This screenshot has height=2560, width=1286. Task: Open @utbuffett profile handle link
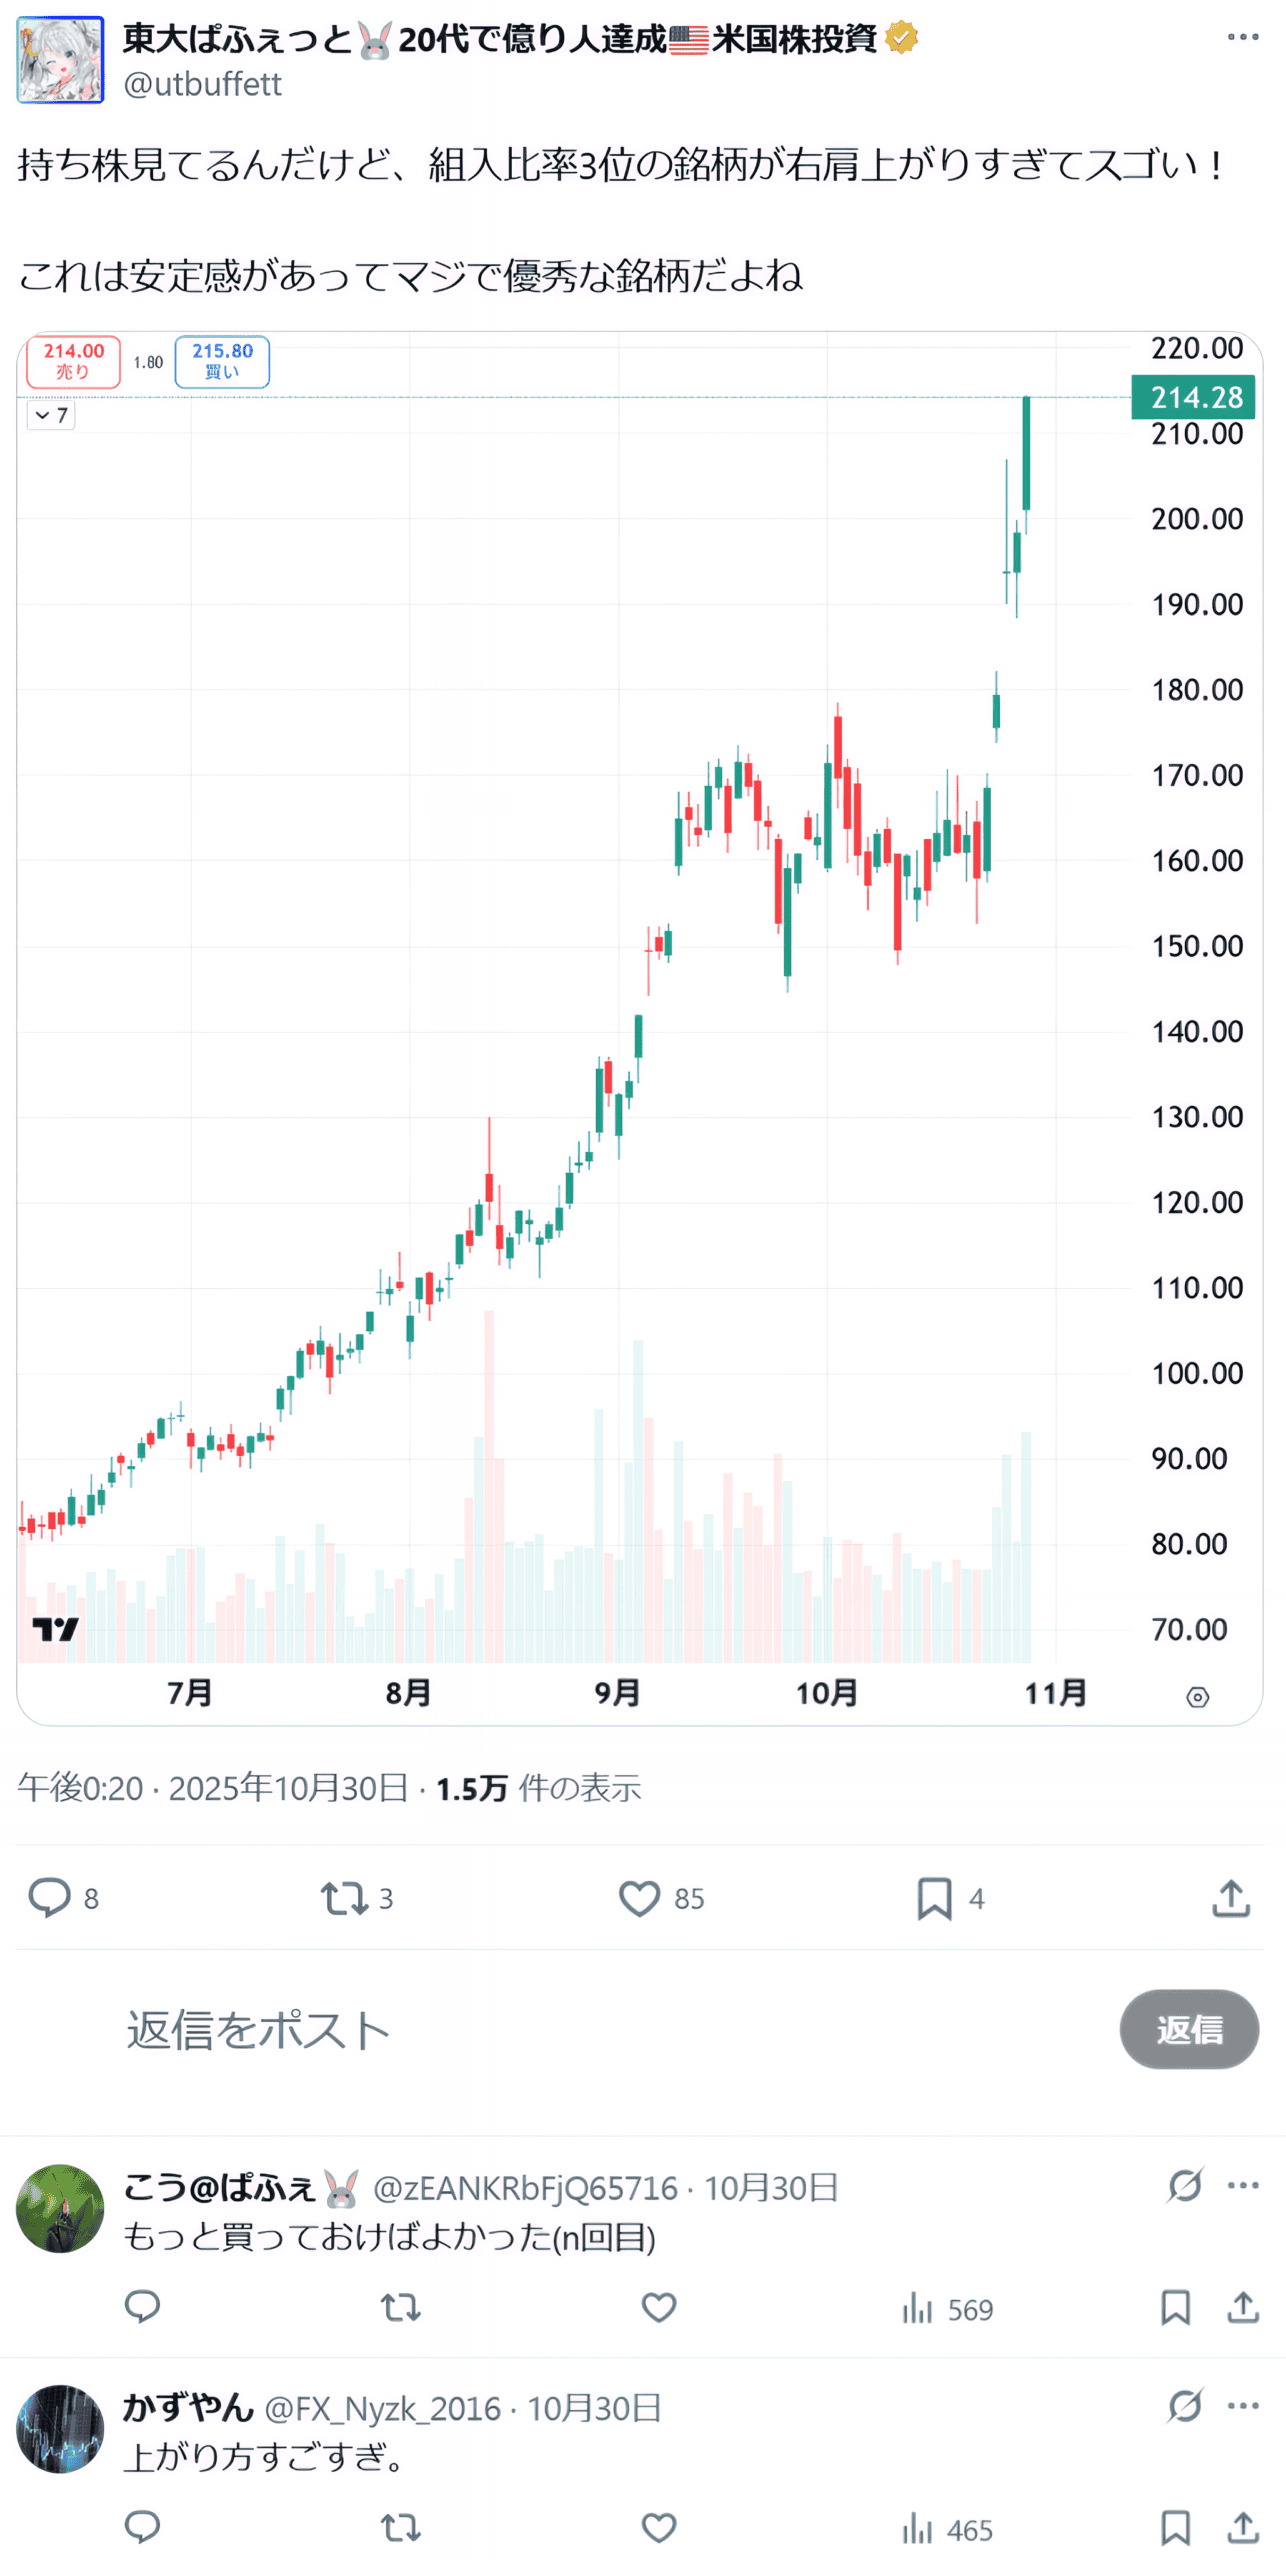(202, 84)
